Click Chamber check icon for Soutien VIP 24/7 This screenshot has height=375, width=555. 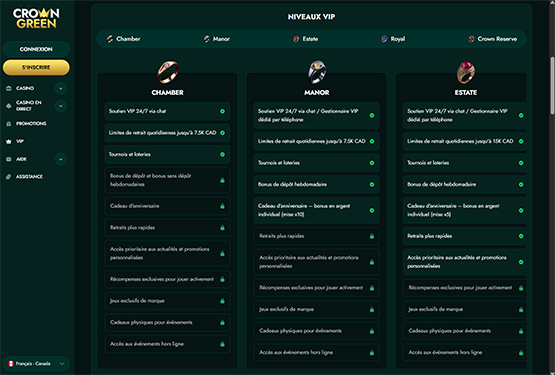[x=222, y=111]
